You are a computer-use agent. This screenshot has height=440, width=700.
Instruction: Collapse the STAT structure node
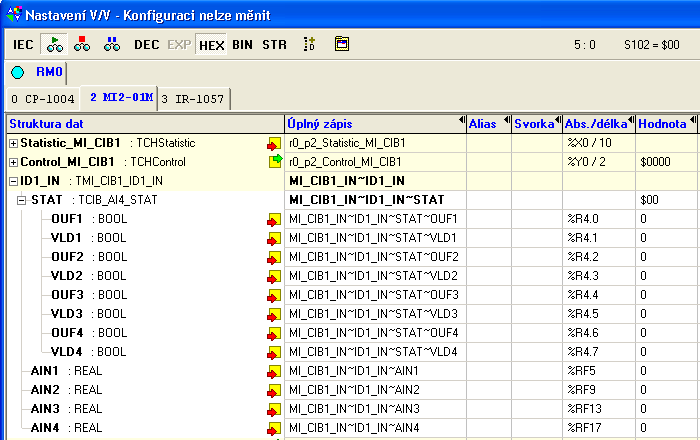(x=21, y=200)
